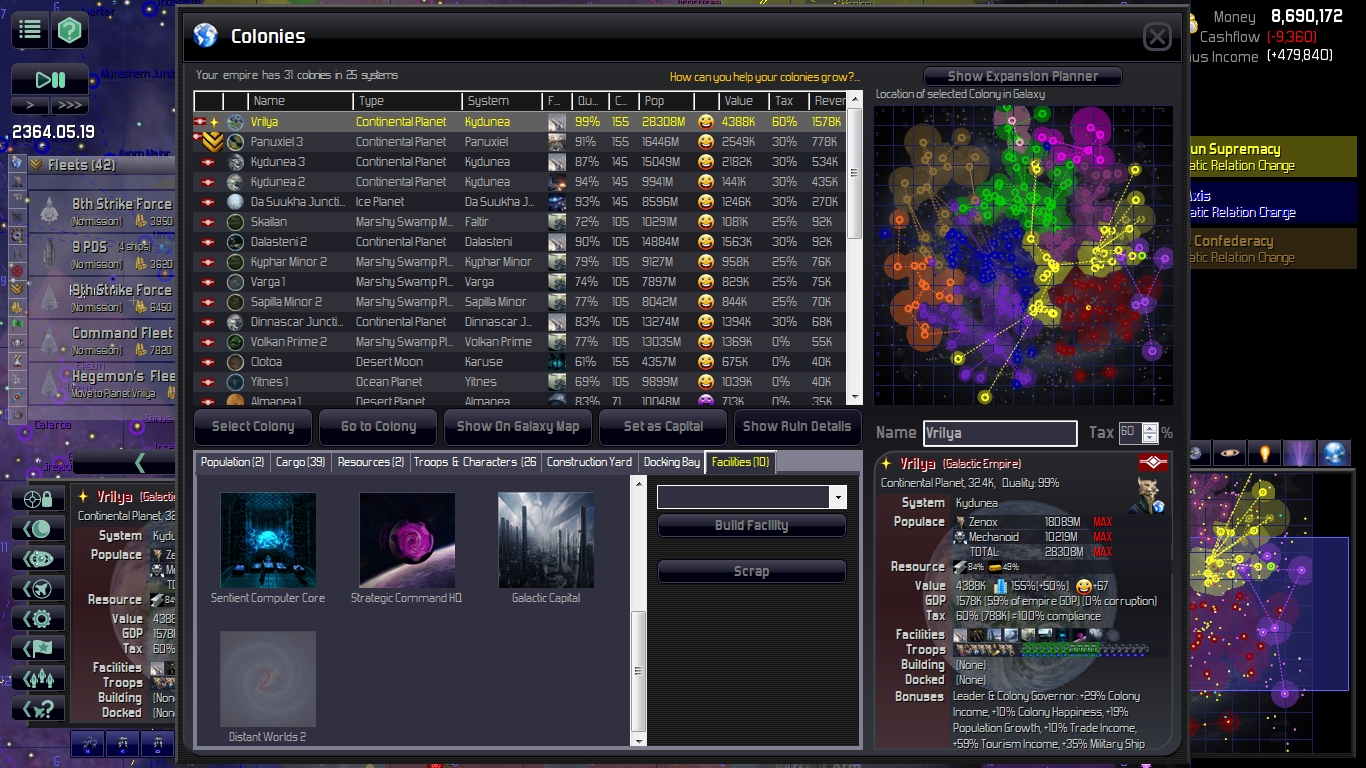Image resolution: width=1366 pixels, height=768 pixels.
Task: Click the Show On Galaxy Map button
Action: (518, 426)
